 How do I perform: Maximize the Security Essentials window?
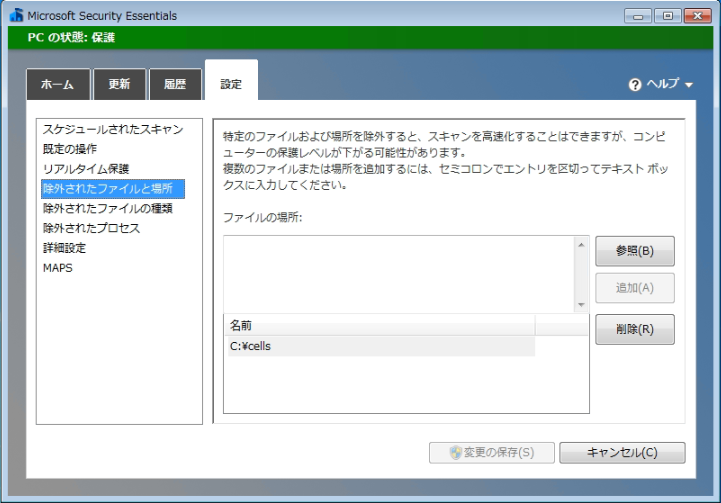pos(667,16)
